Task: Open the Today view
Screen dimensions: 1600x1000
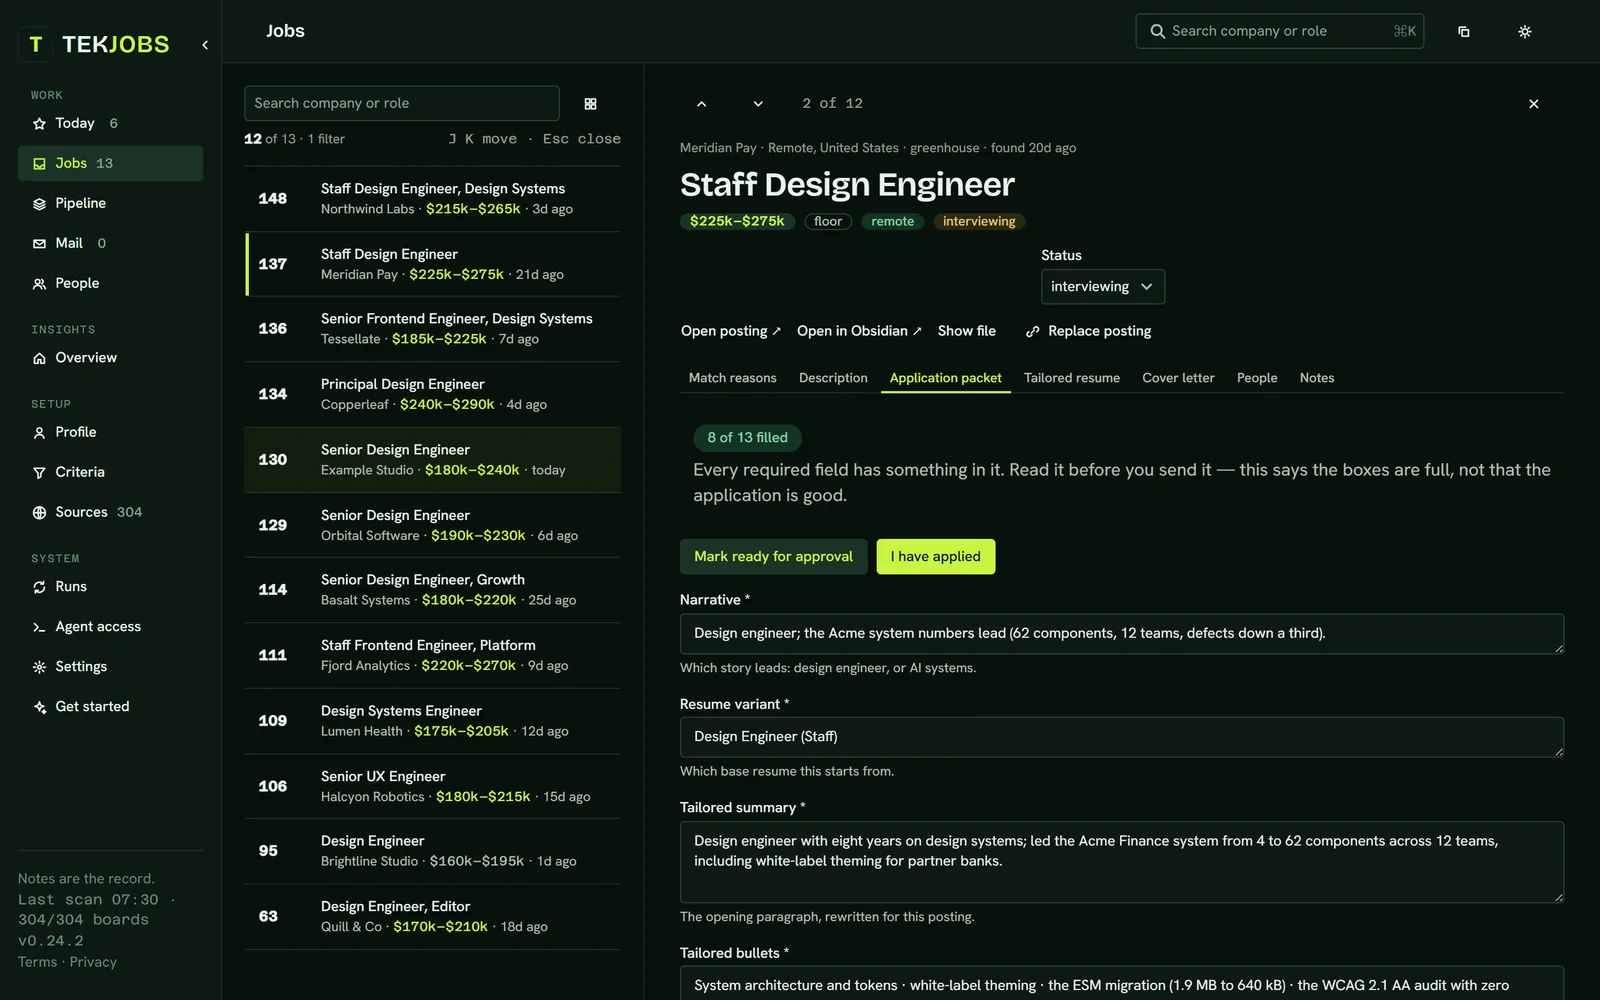Action: tap(110, 123)
